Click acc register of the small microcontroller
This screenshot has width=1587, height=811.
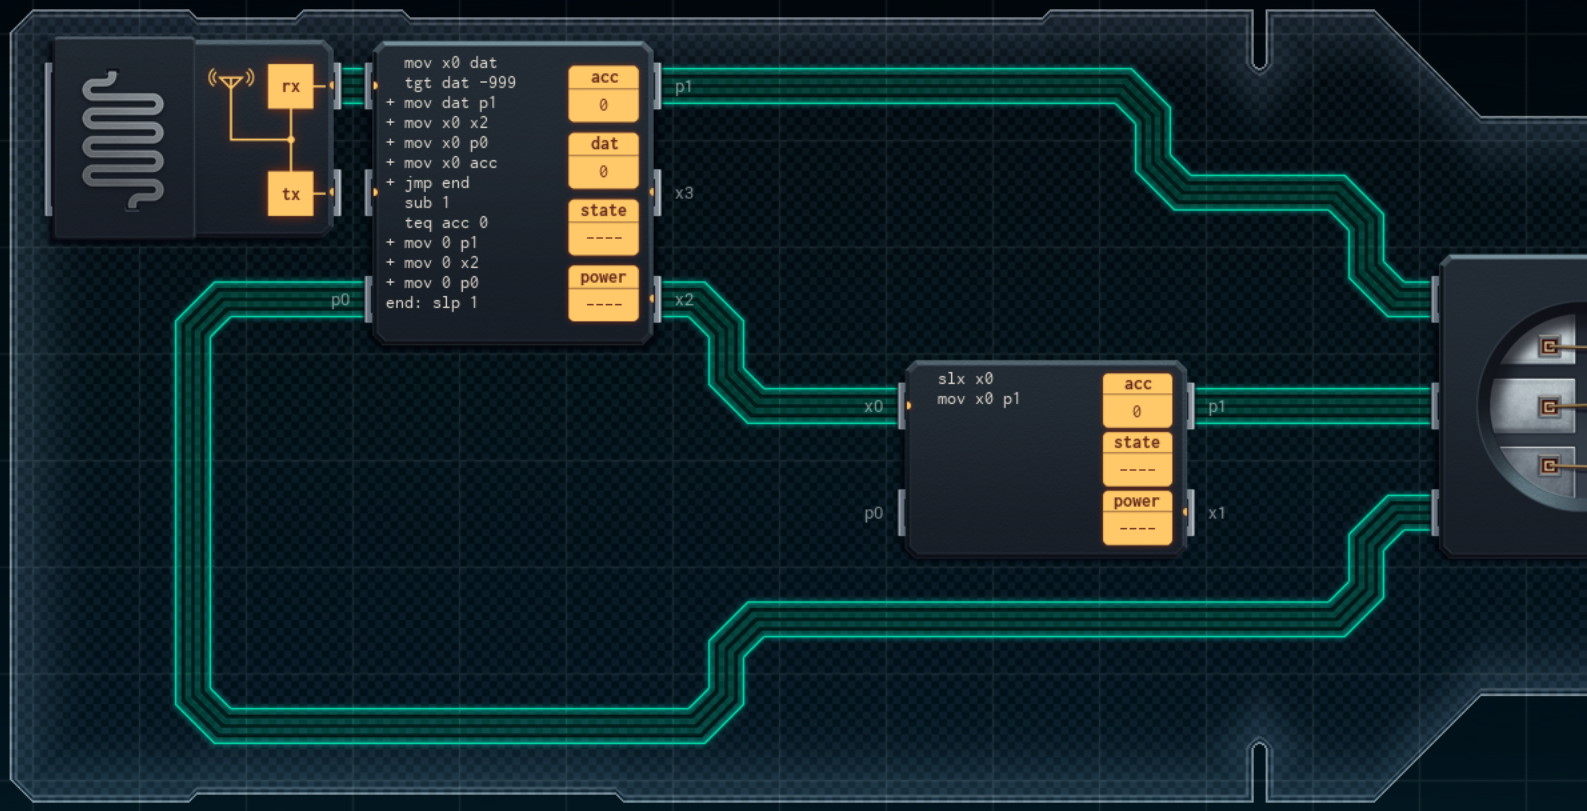tap(1137, 399)
